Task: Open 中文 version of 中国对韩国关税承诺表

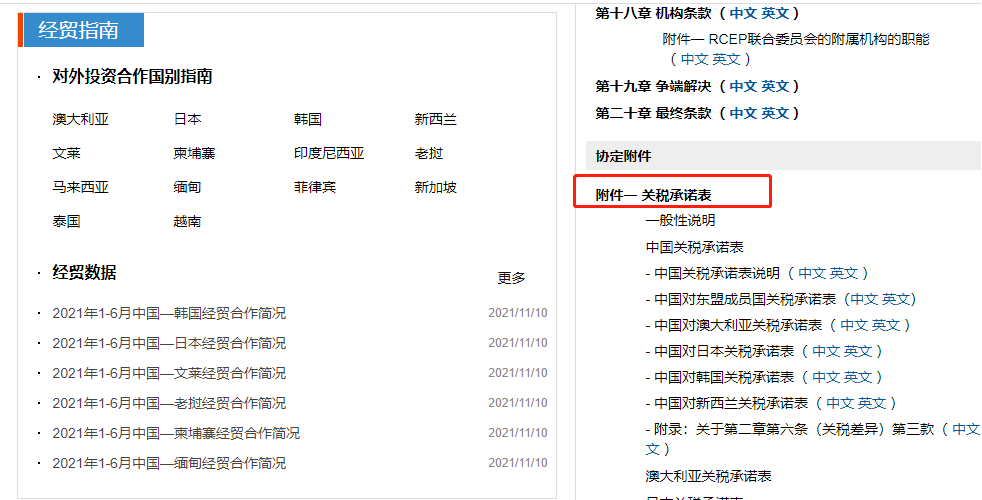Action: pos(826,377)
